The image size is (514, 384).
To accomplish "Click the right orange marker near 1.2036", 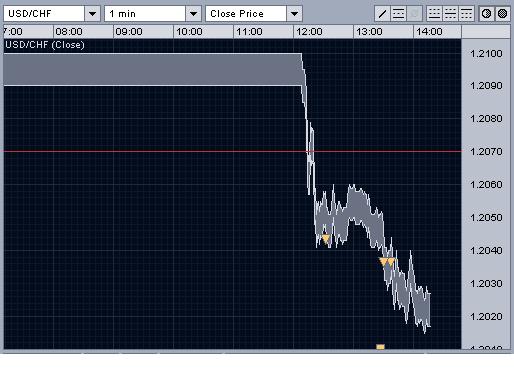I will click(x=391, y=262).
